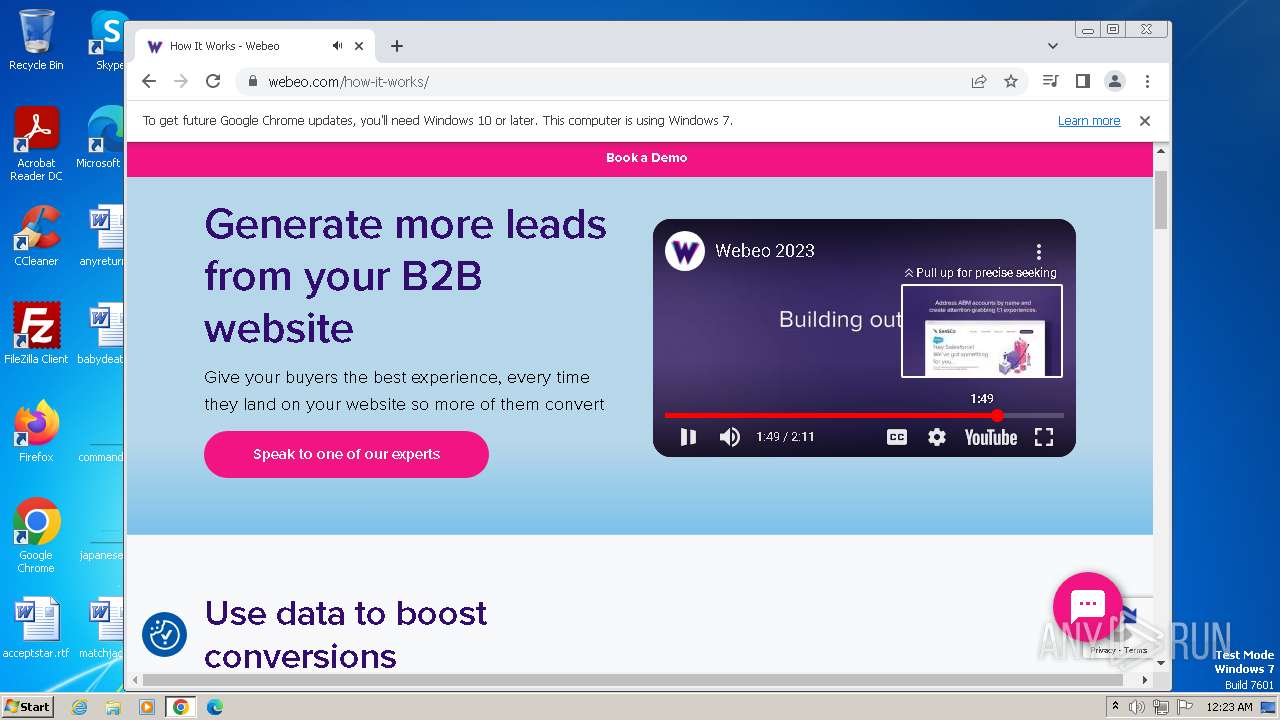Open Microsoft Edge from the taskbar
This screenshot has height=720, width=1280.
214,707
